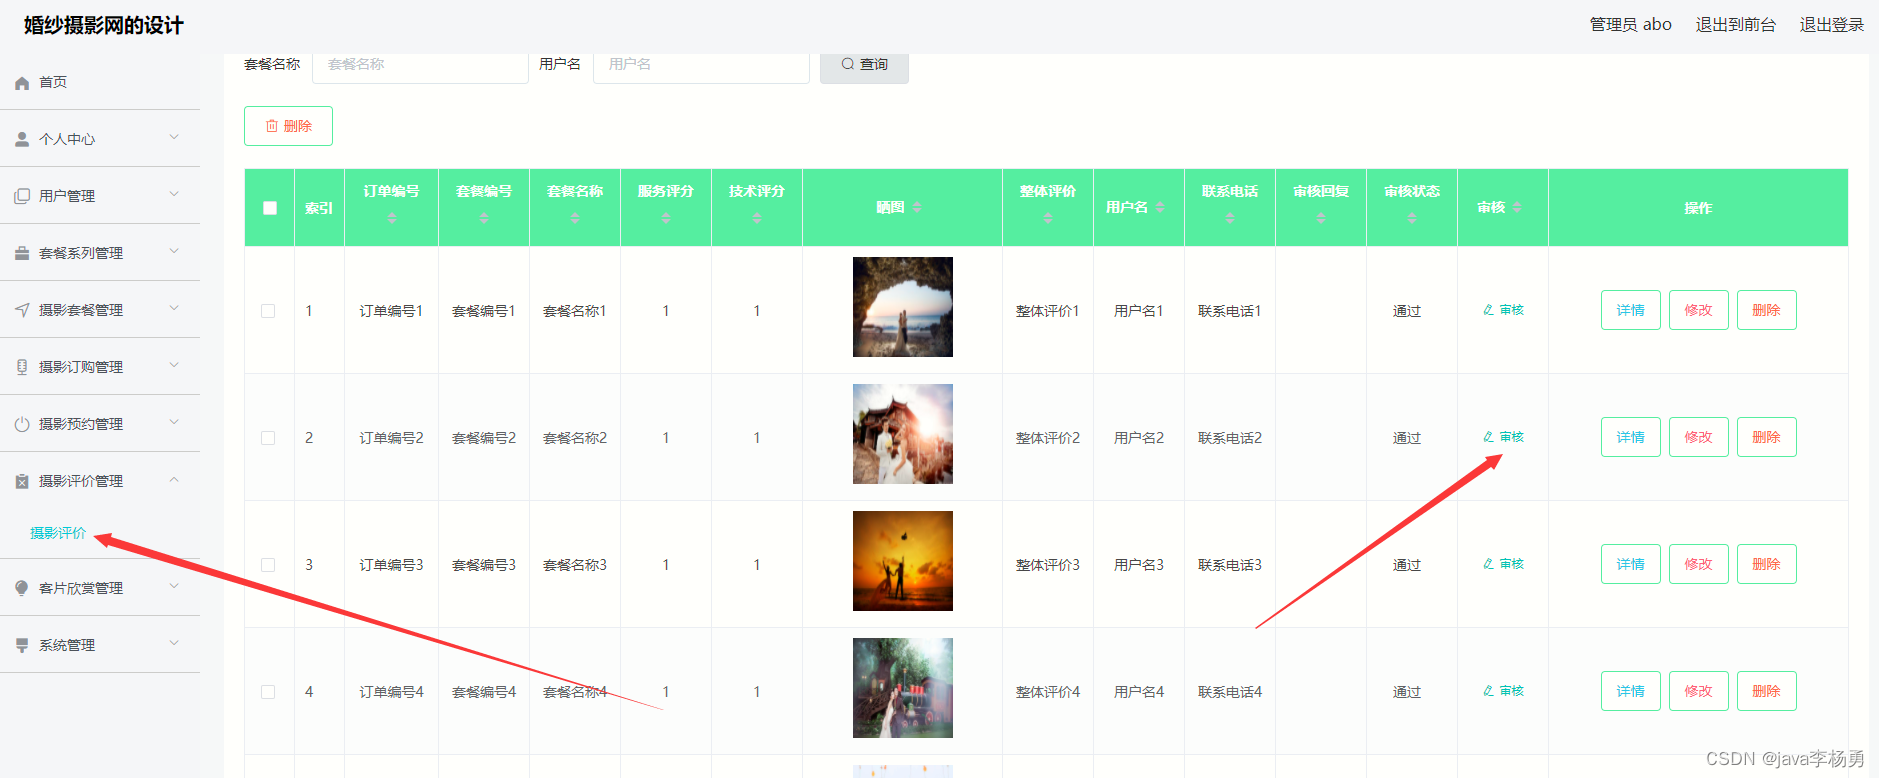Open cave wedding photo thumbnail in row 1

click(903, 307)
